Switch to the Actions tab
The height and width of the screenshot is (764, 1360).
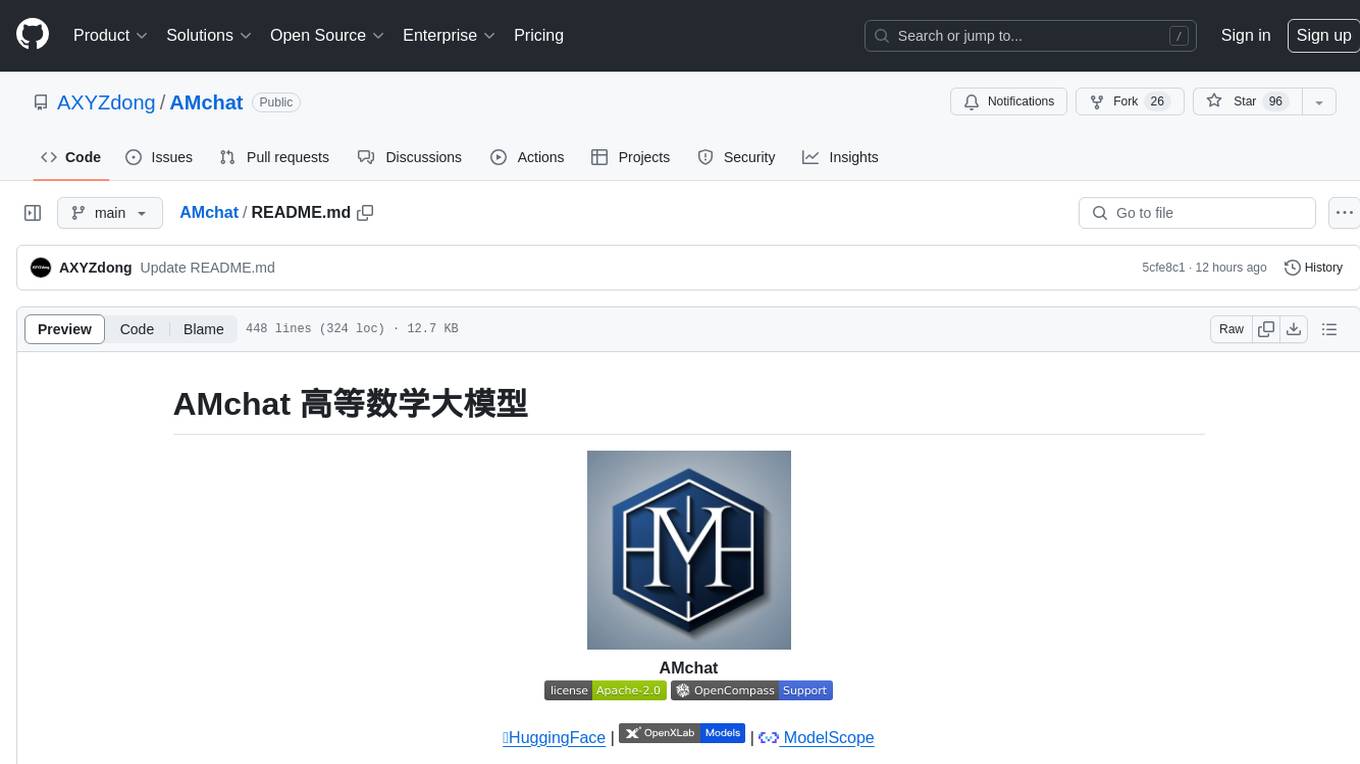(527, 157)
